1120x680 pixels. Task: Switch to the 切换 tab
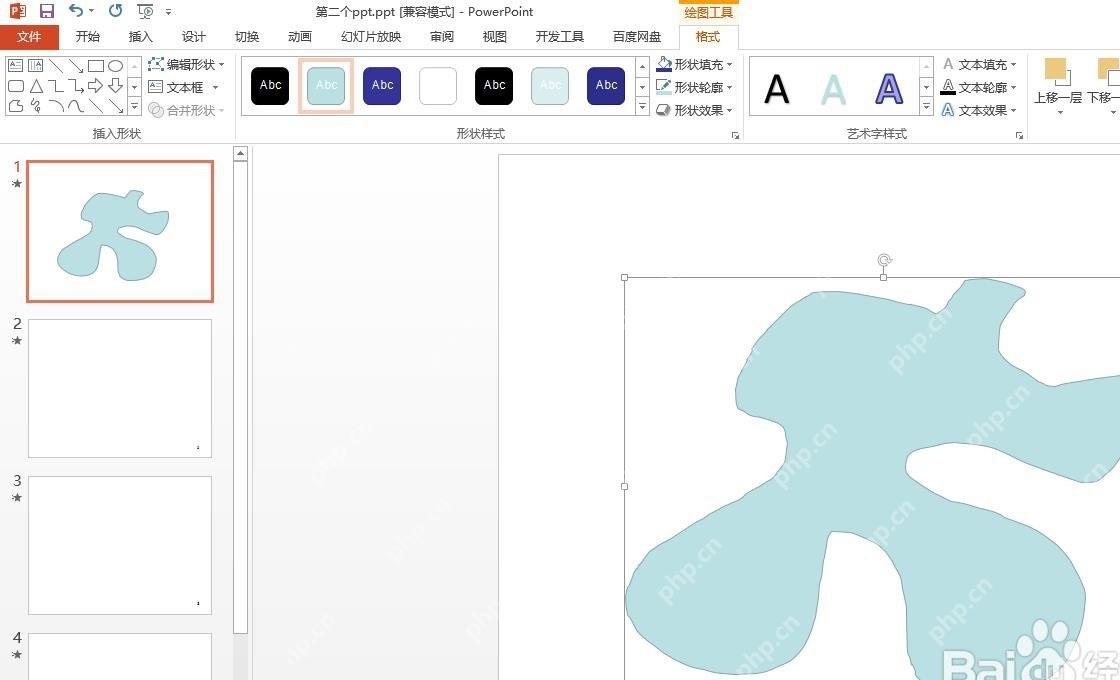247,37
